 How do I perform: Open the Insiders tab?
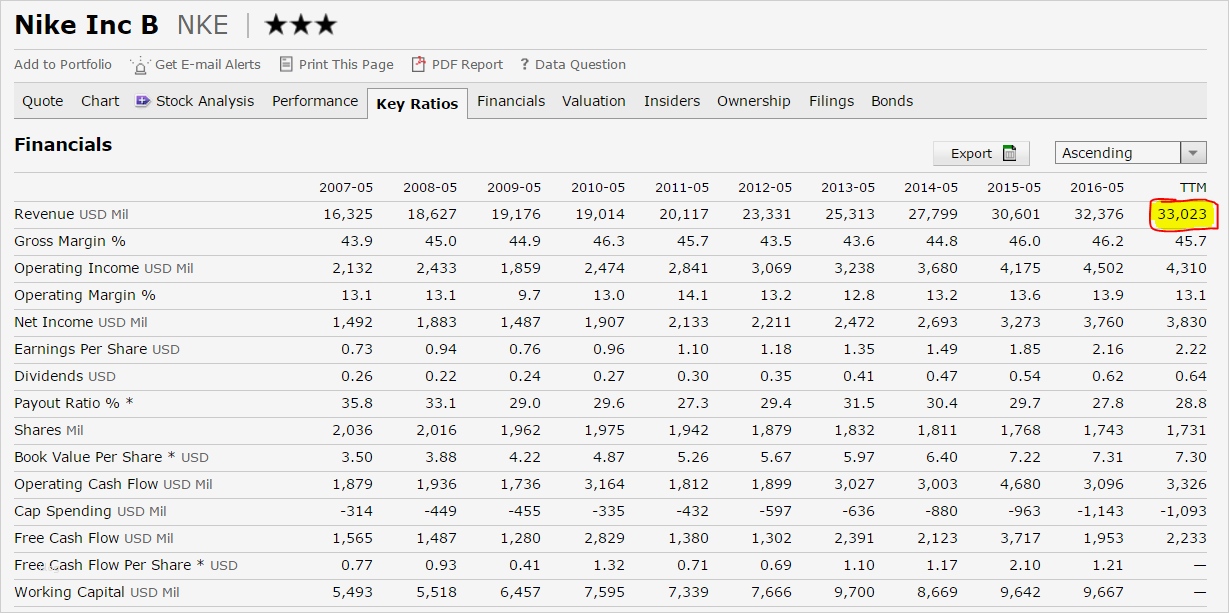coord(672,101)
